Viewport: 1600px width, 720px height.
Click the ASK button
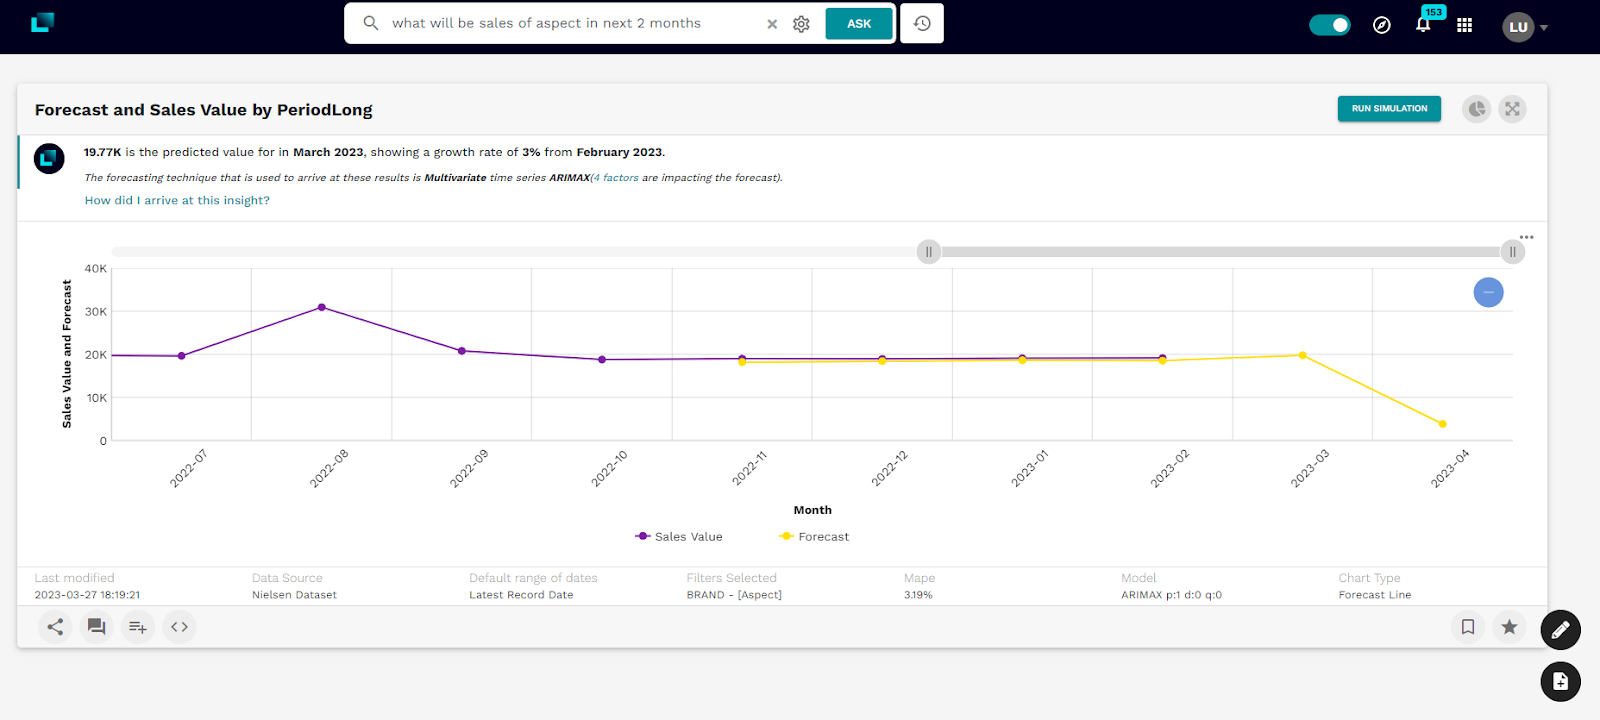click(x=859, y=24)
